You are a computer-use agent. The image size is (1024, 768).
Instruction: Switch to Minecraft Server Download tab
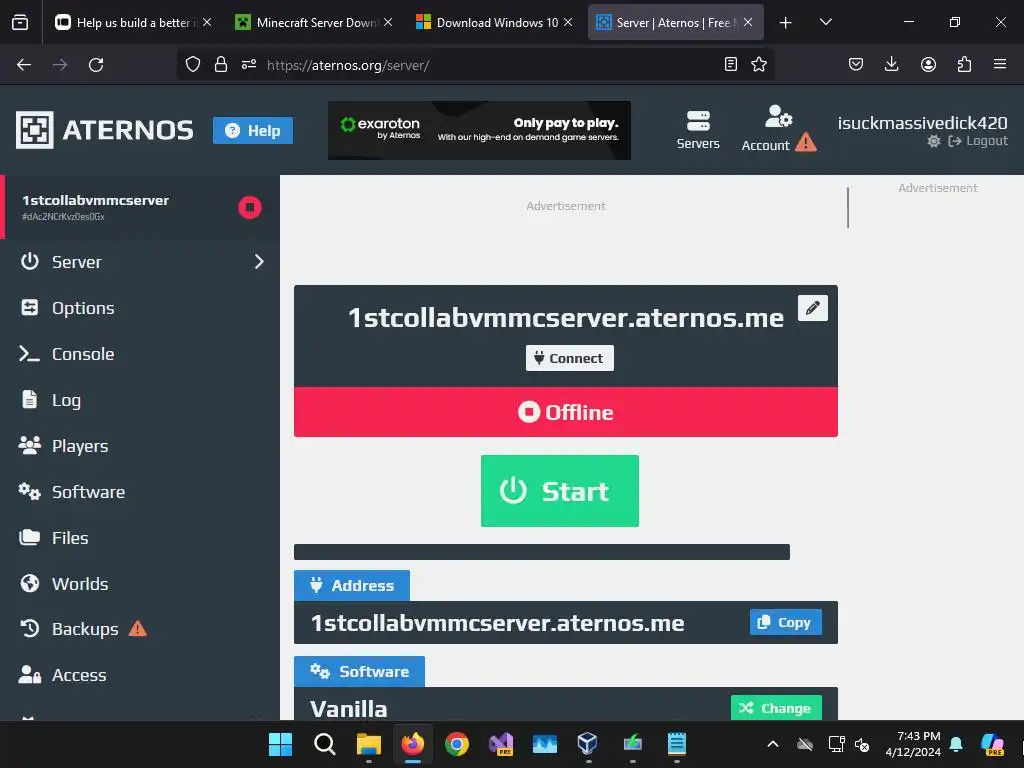(x=313, y=22)
